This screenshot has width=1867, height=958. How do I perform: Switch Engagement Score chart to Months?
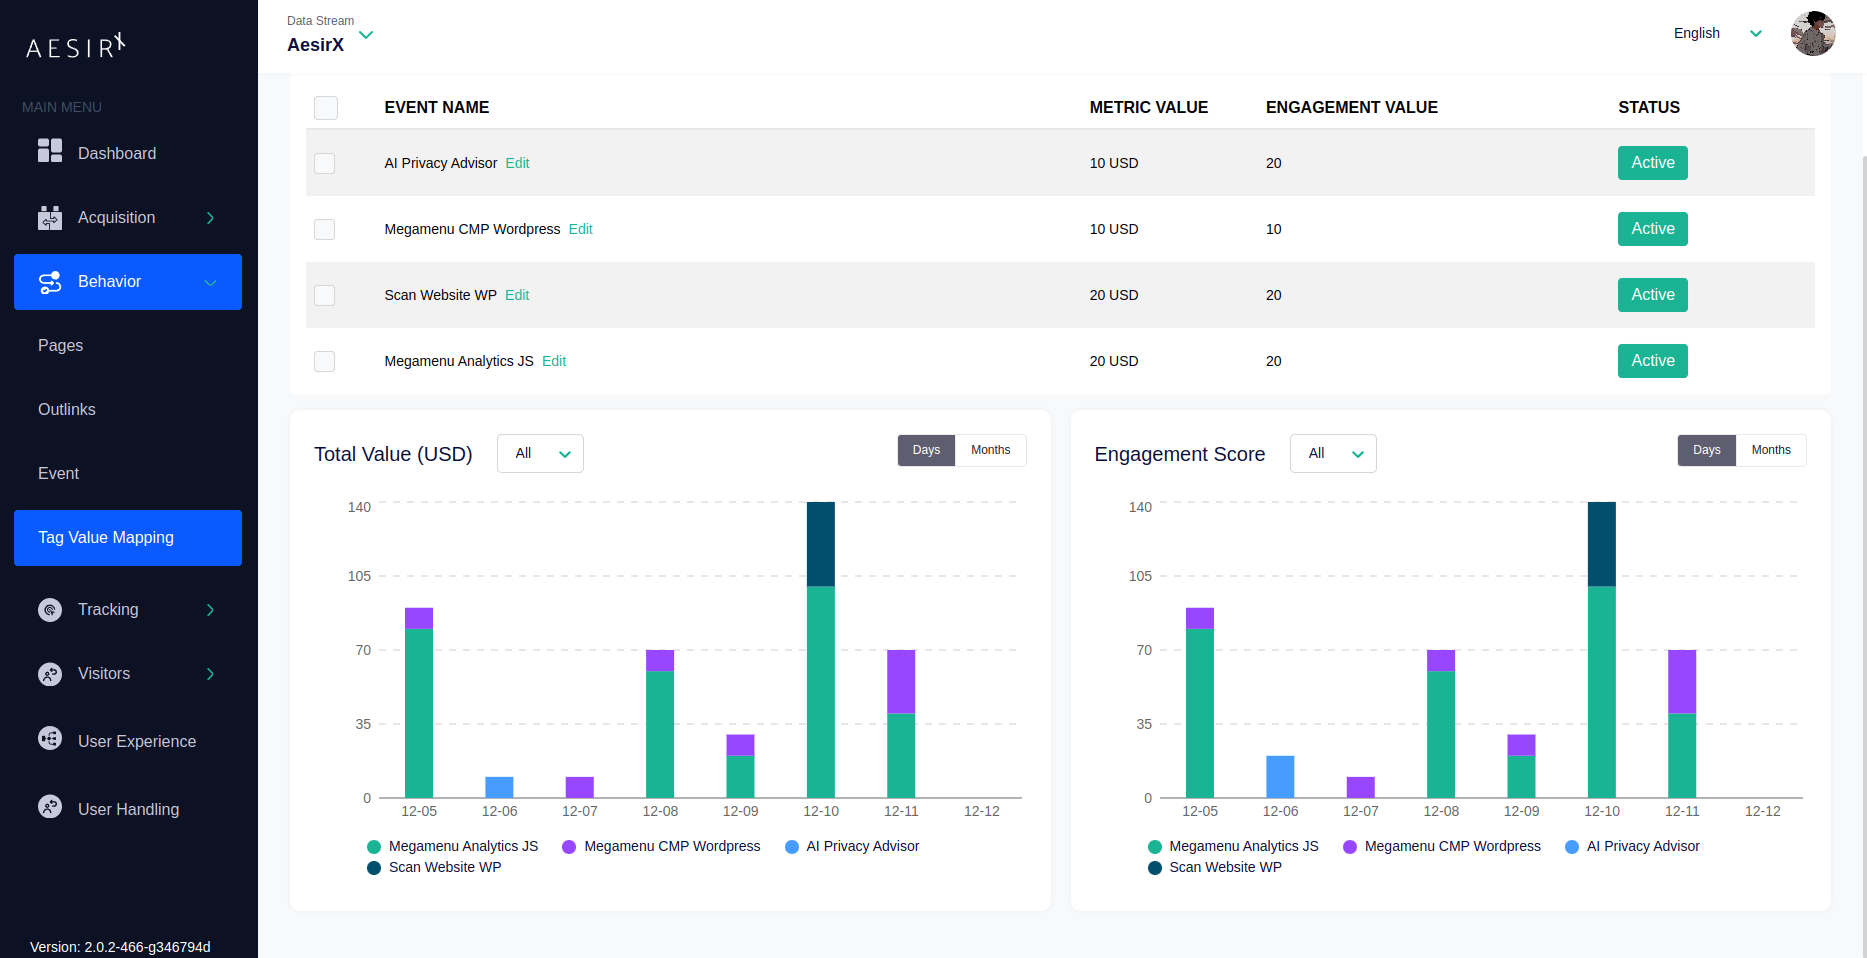pyautogui.click(x=1770, y=450)
